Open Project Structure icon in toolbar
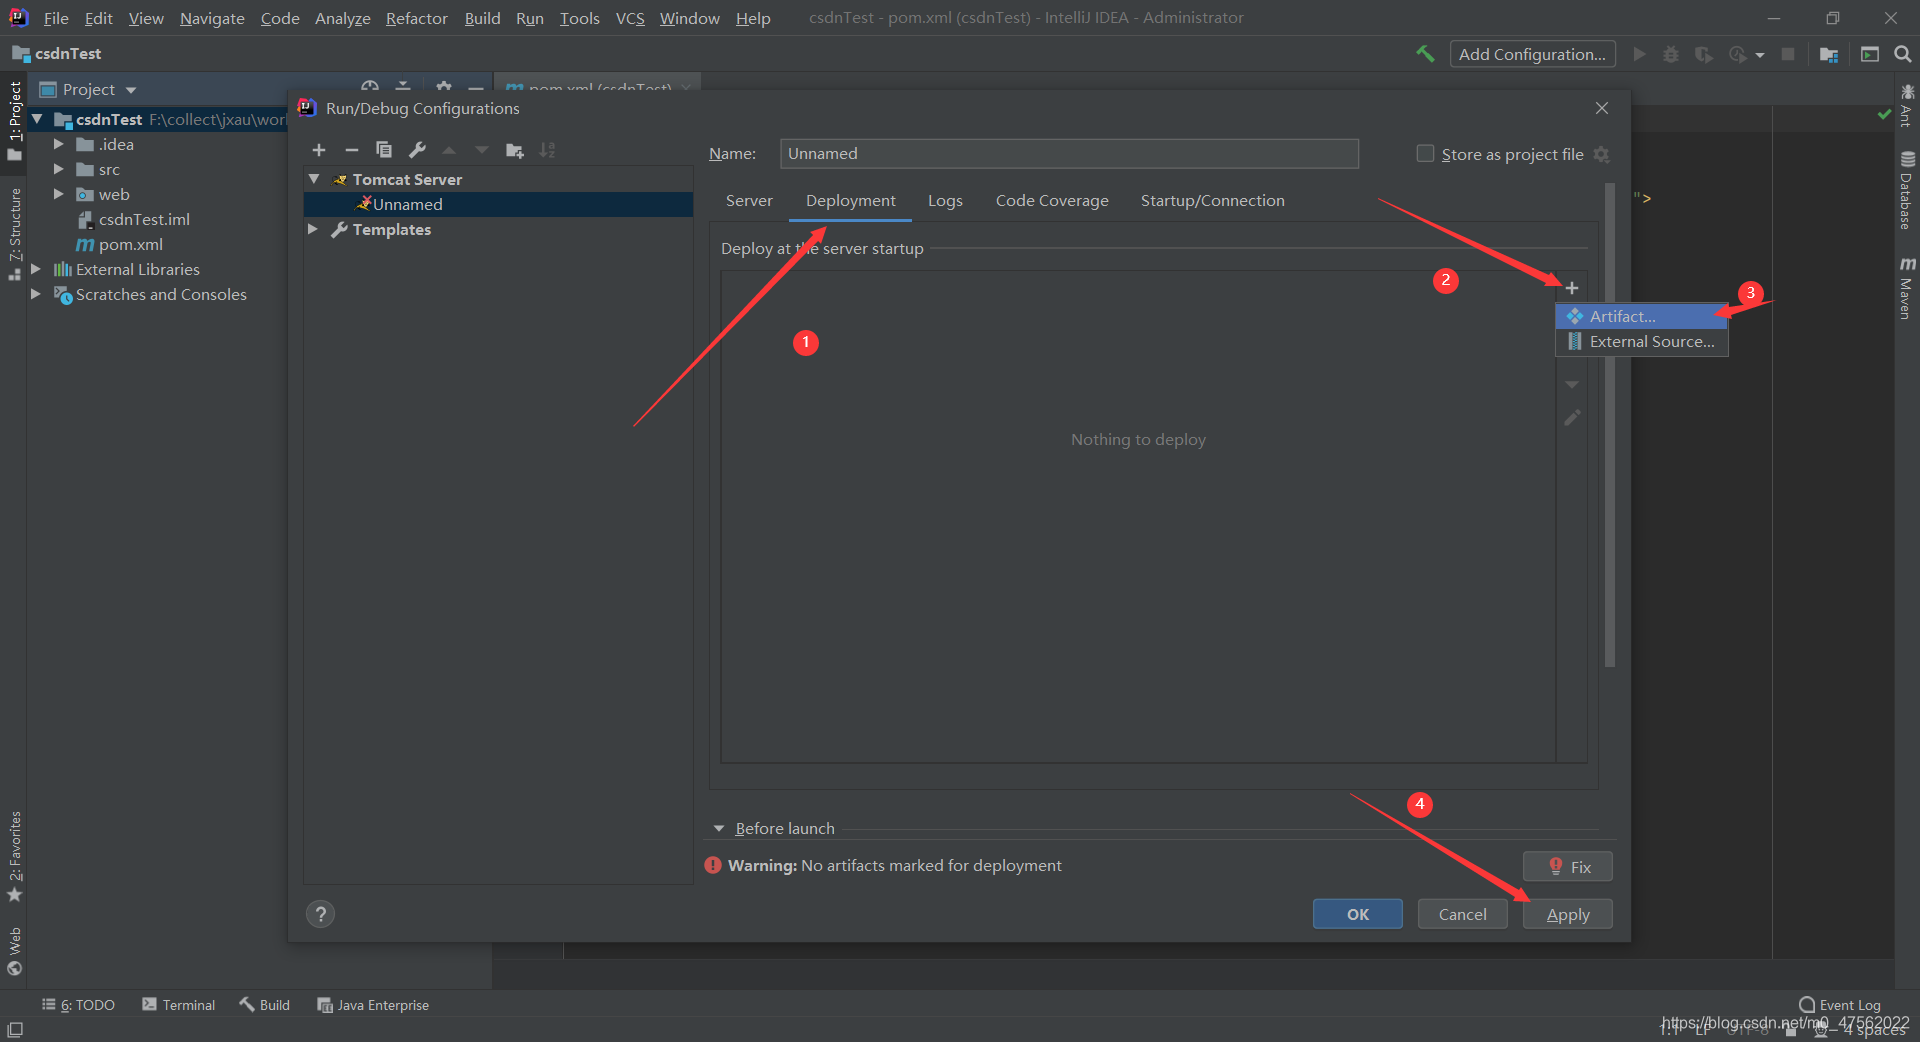Viewport: 1920px width, 1042px height. tap(1829, 54)
